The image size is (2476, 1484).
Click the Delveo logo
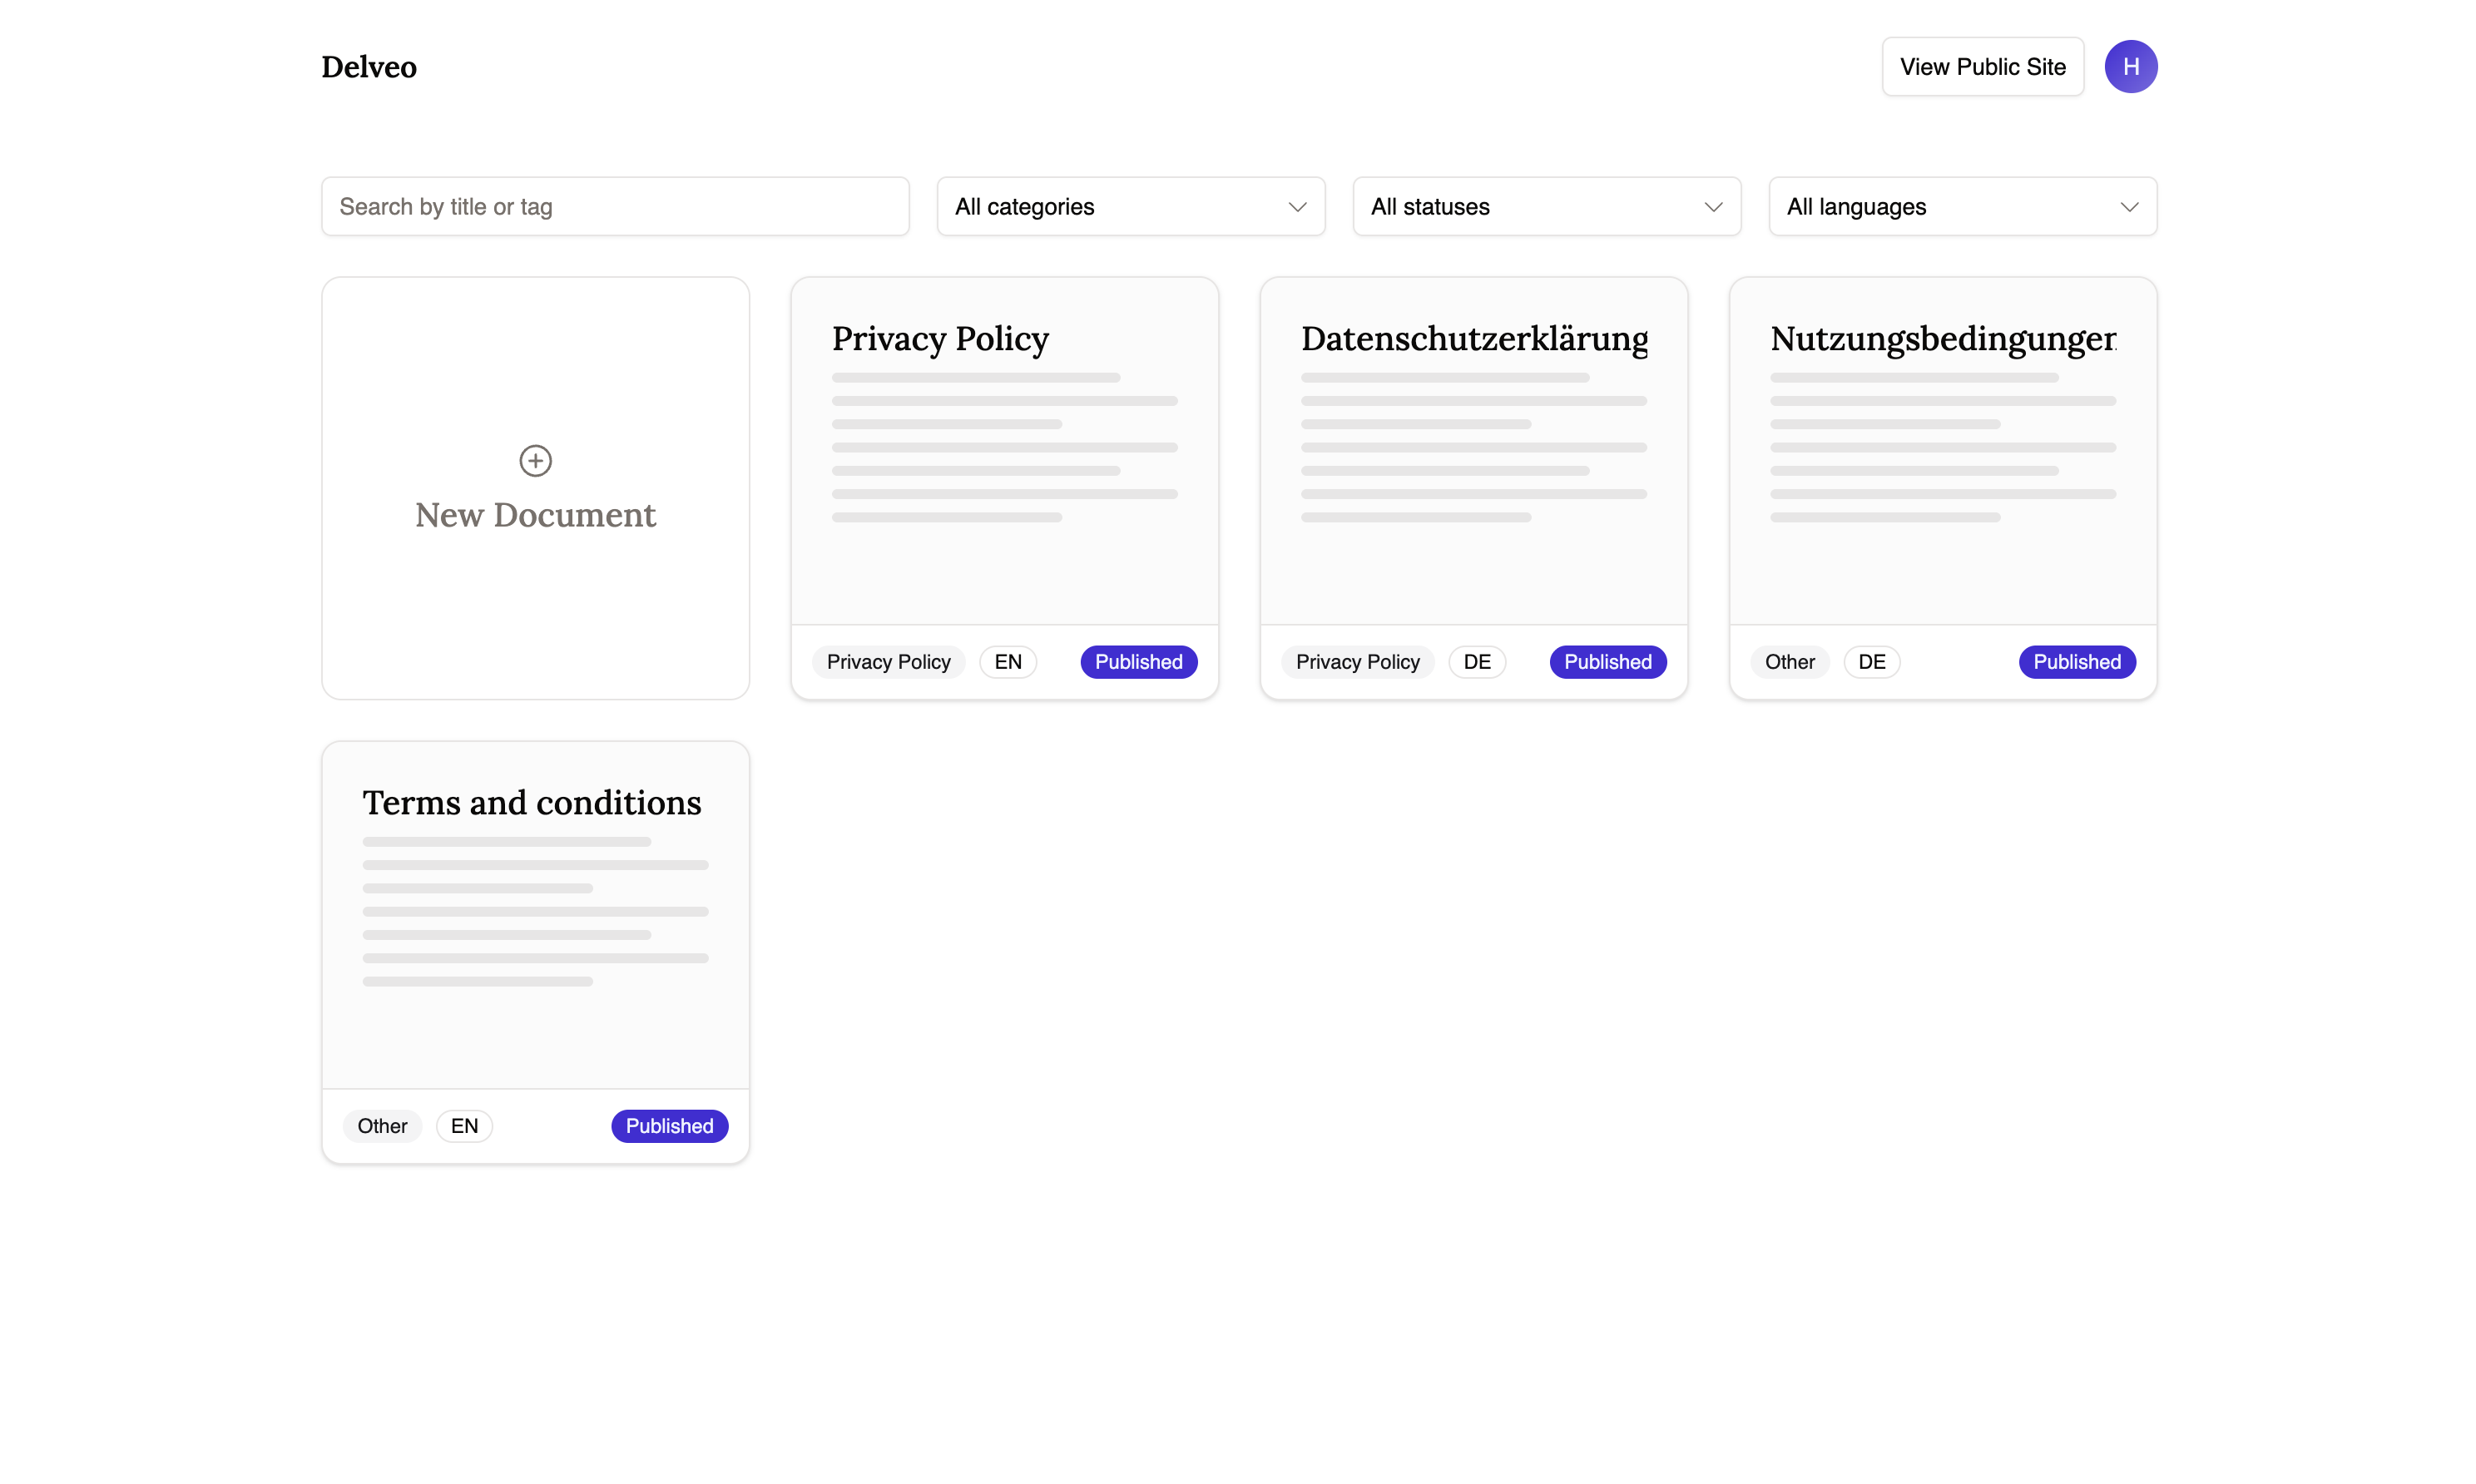click(x=369, y=67)
